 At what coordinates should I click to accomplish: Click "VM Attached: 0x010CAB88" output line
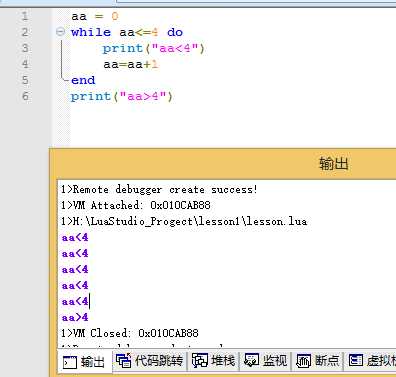135,205
